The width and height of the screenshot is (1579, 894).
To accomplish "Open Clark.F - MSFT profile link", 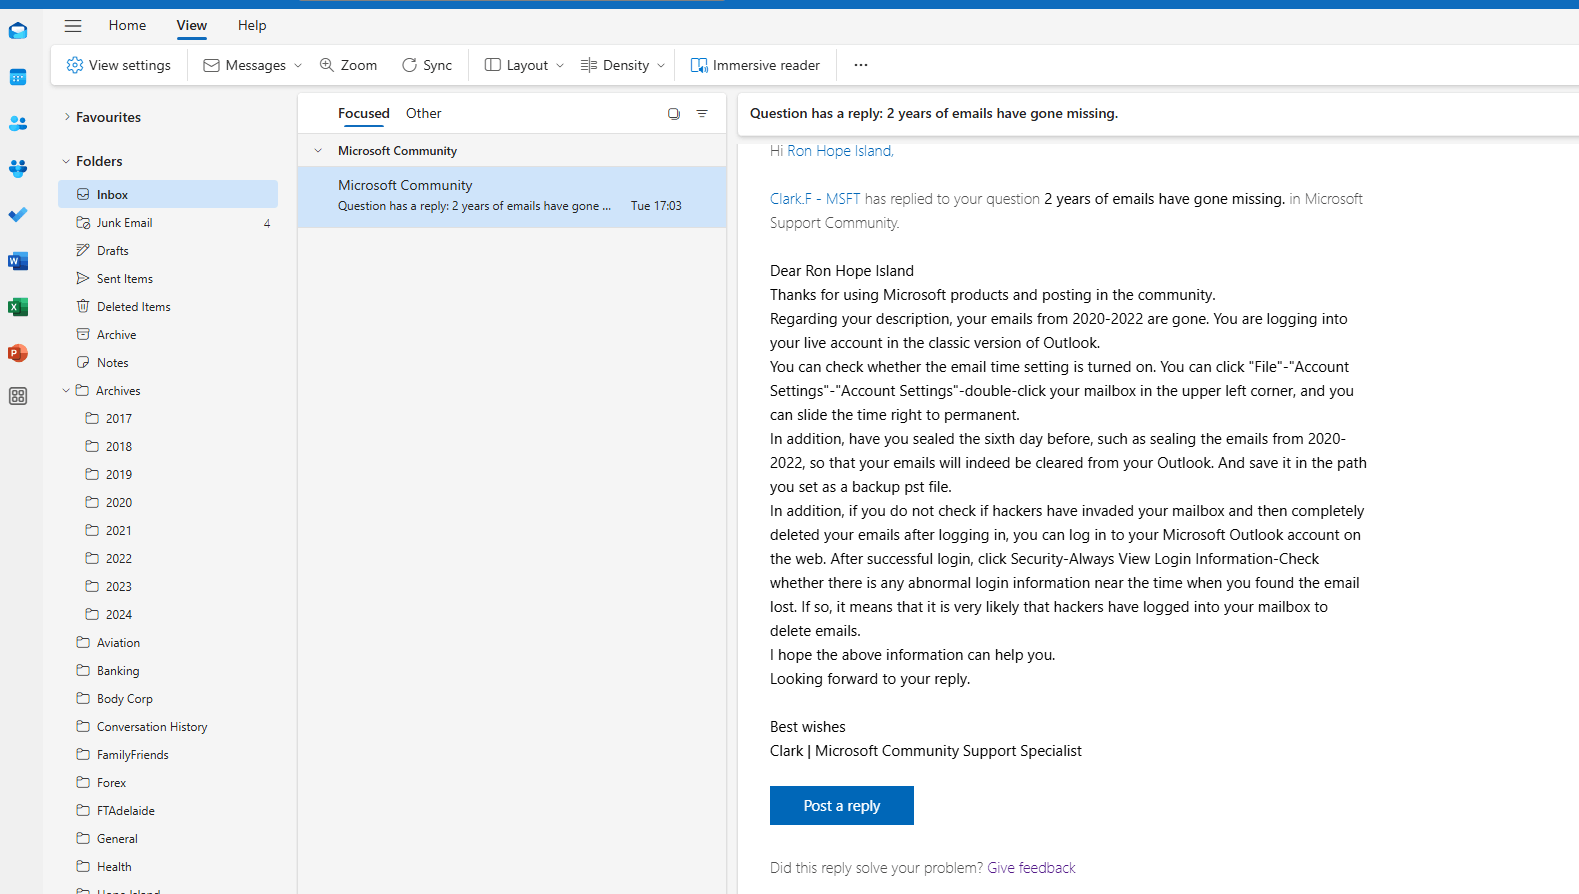I will coord(815,199).
